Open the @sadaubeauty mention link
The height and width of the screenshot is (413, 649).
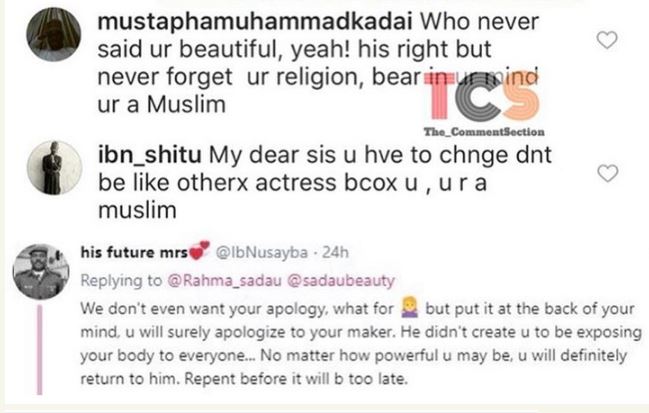click(341, 281)
